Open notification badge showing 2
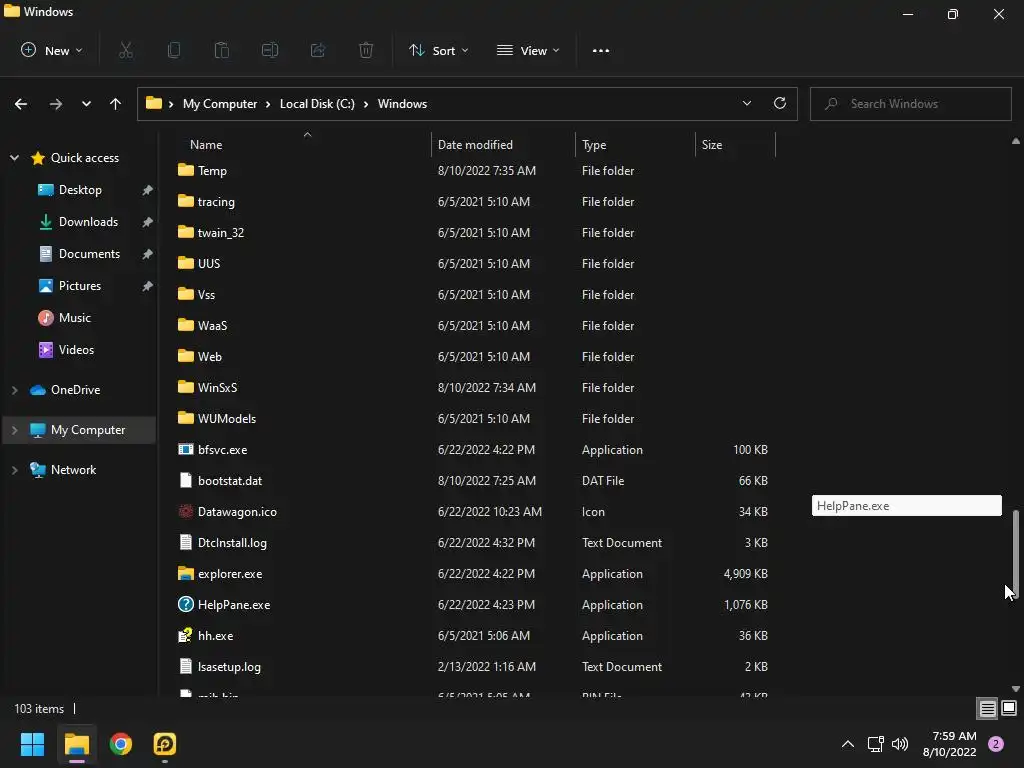Image resolution: width=1024 pixels, height=768 pixels. (996, 744)
